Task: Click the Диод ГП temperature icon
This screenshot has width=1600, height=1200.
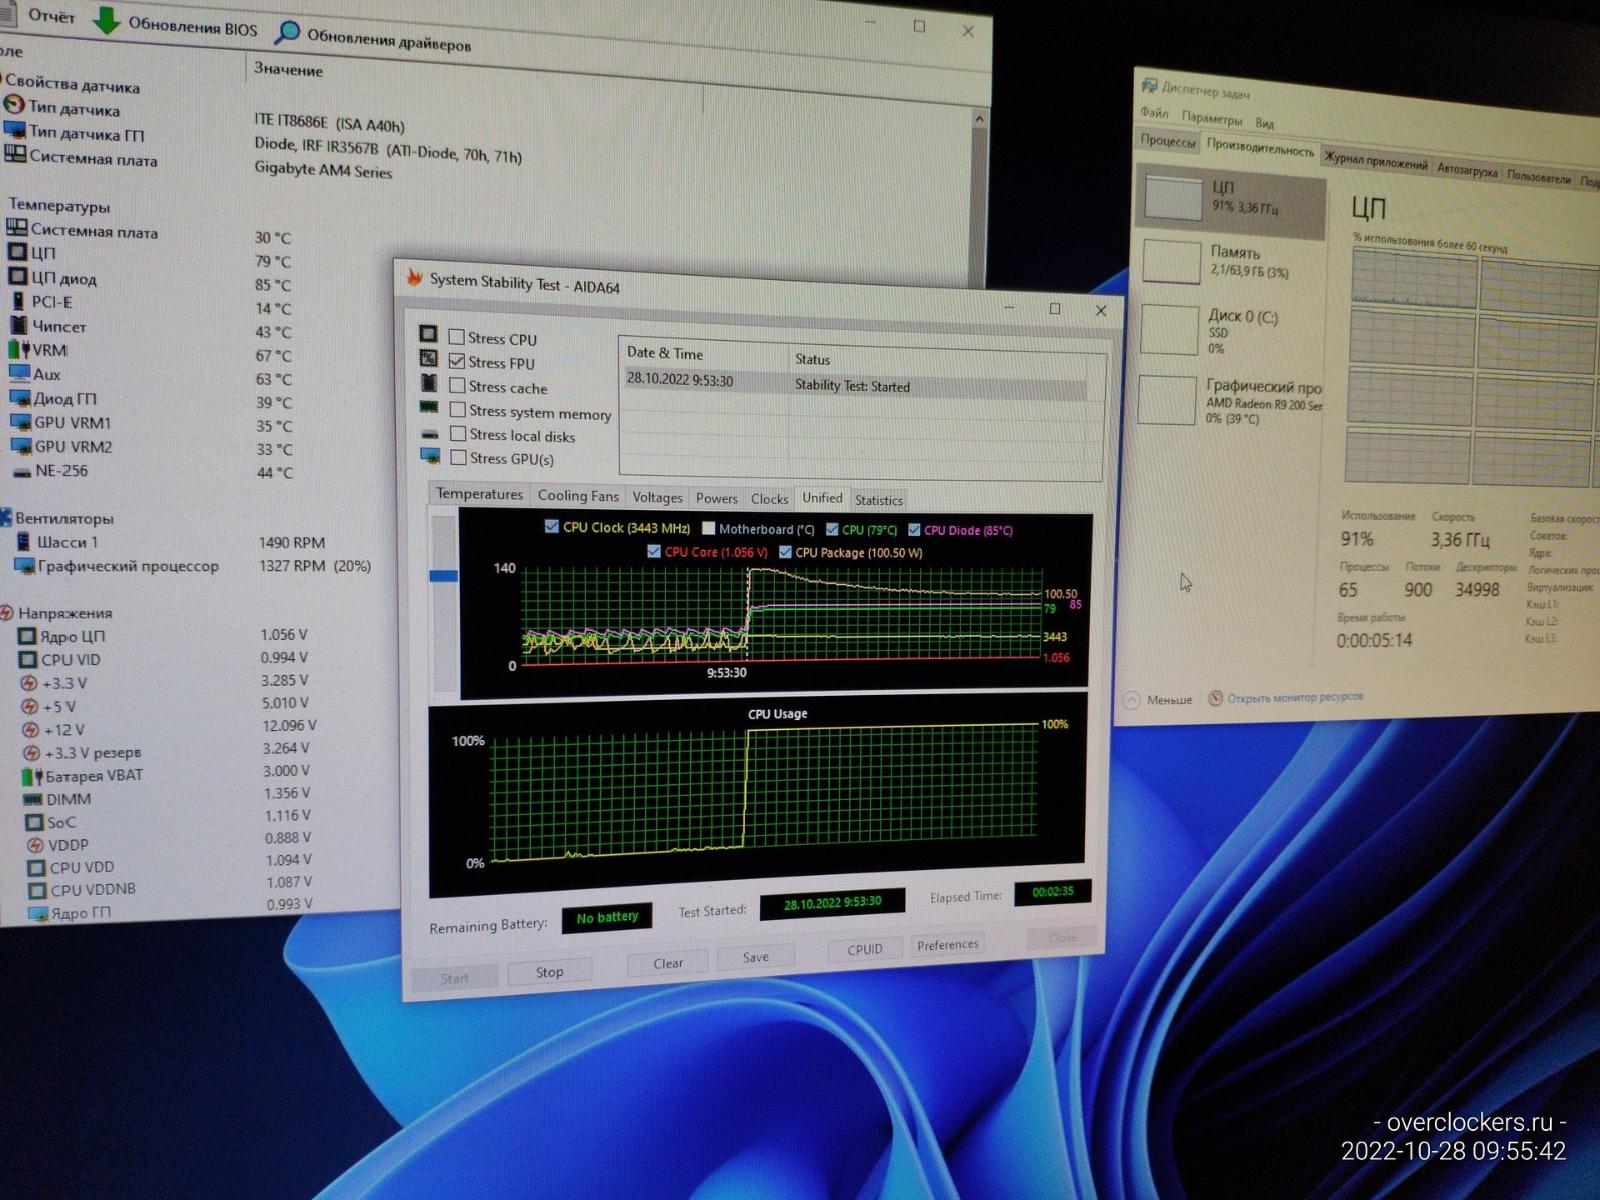Action: 20,398
